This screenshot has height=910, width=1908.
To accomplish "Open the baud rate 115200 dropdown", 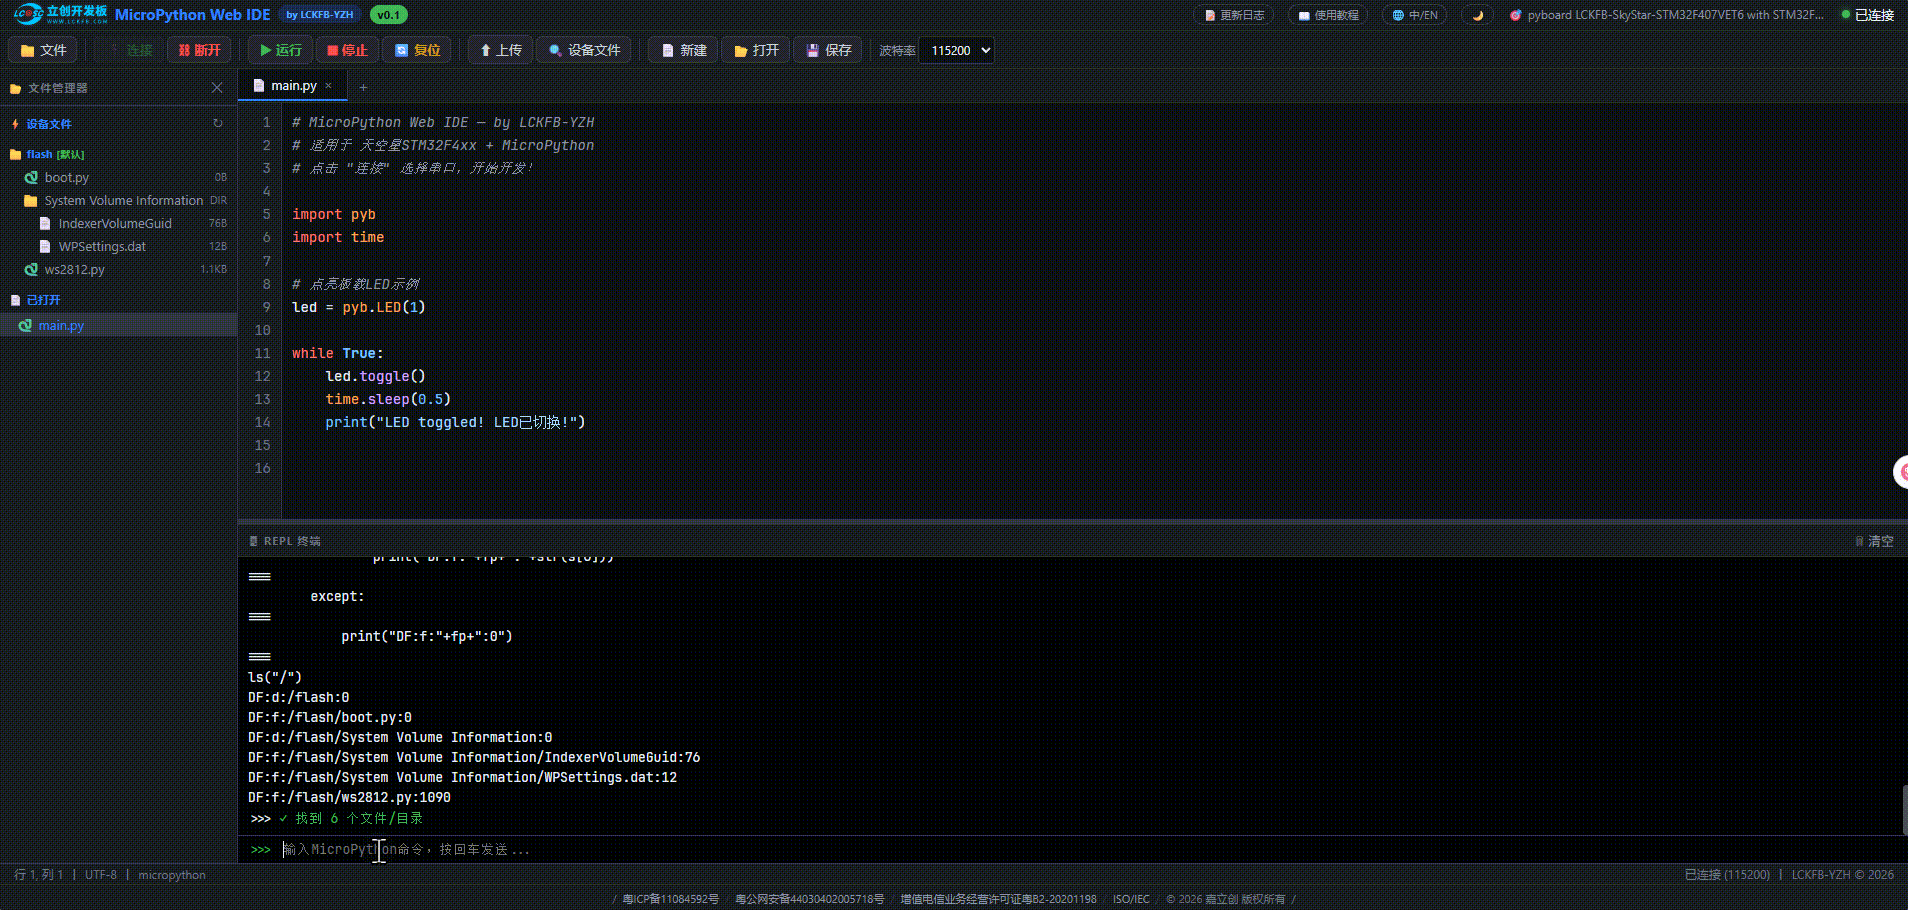I will (x=959, y=50).
